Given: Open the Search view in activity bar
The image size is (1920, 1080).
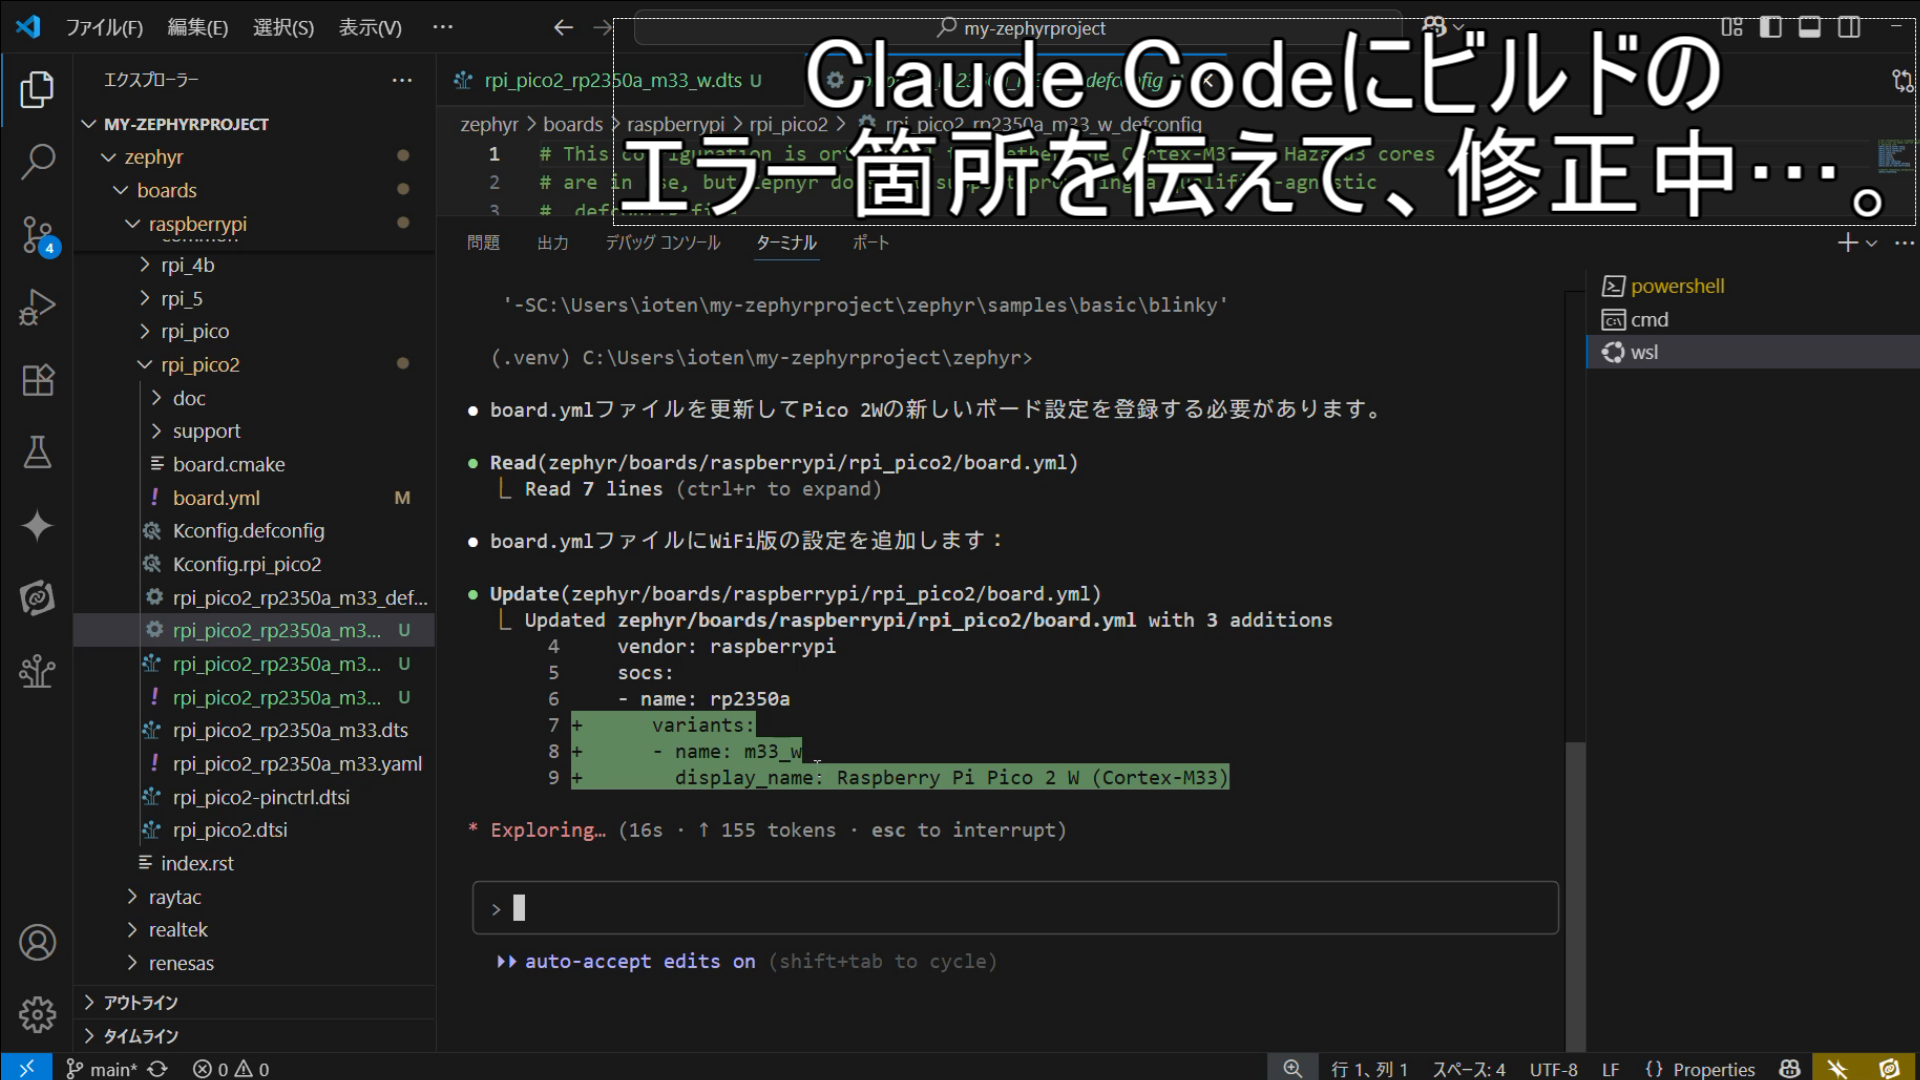Looking at the screenshot, I should [37, 161].
